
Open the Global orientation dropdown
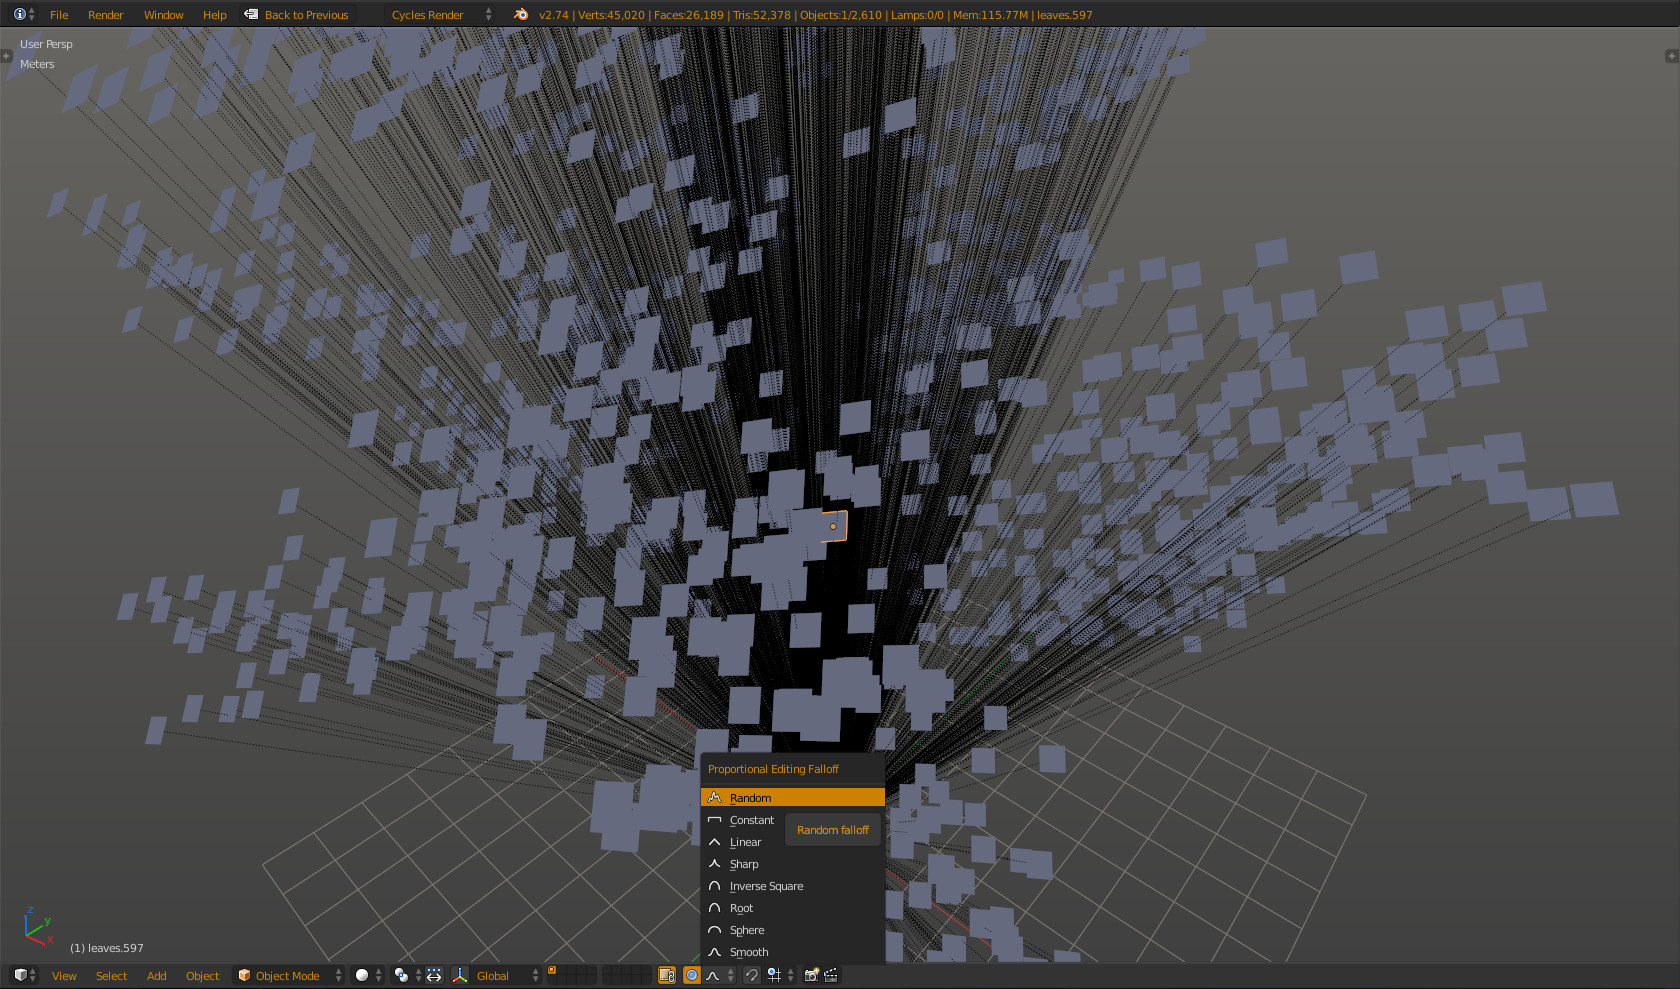[508, 976]
